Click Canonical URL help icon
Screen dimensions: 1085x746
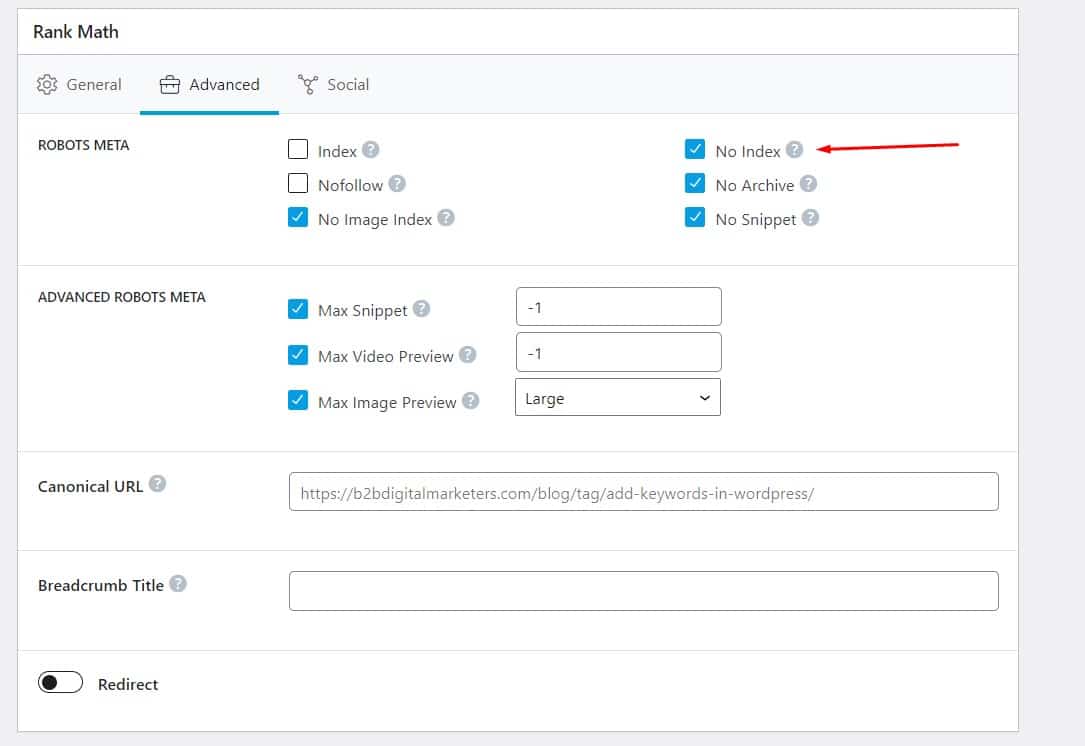(158, 484)
